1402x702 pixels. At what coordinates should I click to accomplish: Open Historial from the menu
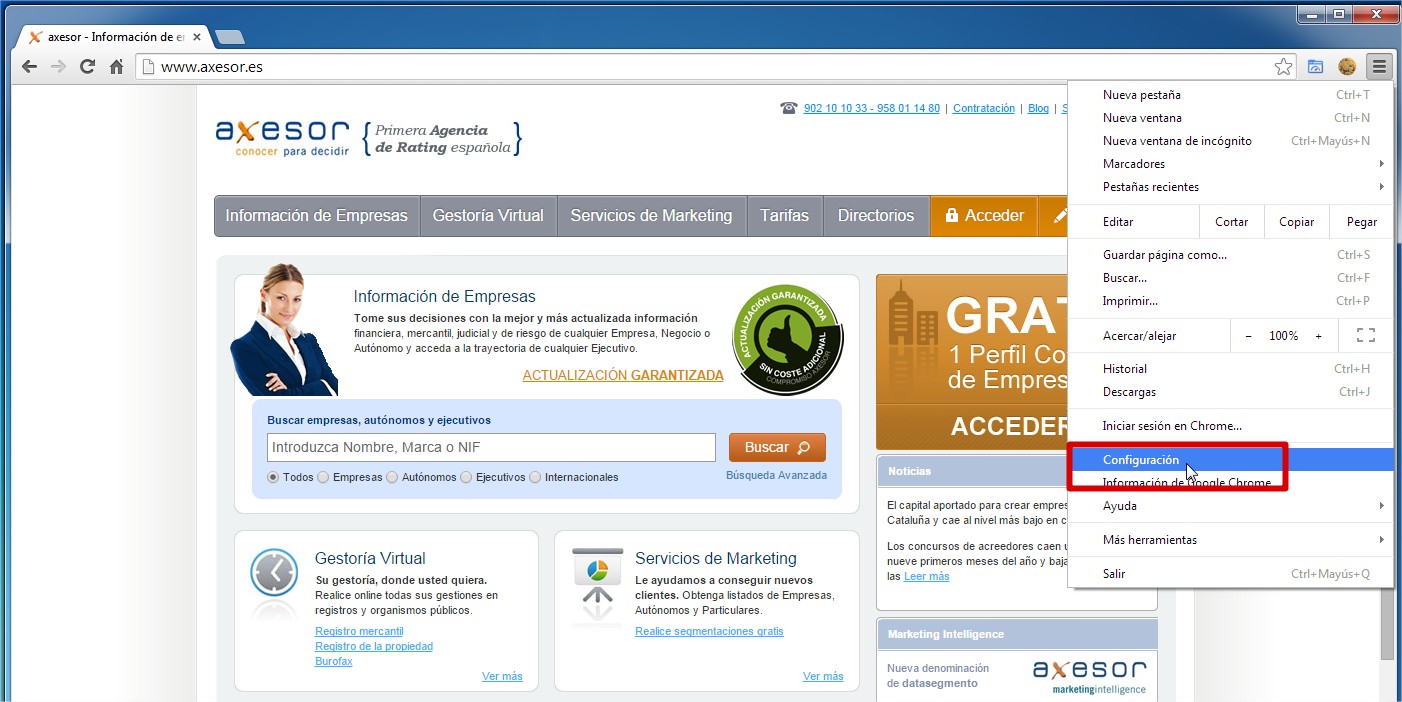[1231, 369]
